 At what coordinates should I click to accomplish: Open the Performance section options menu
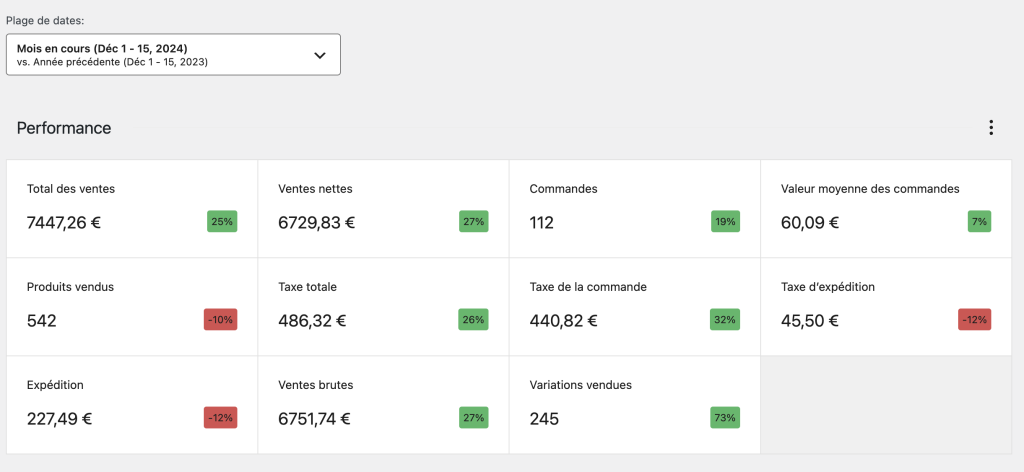pyautogui.click(x=991, y=128)
